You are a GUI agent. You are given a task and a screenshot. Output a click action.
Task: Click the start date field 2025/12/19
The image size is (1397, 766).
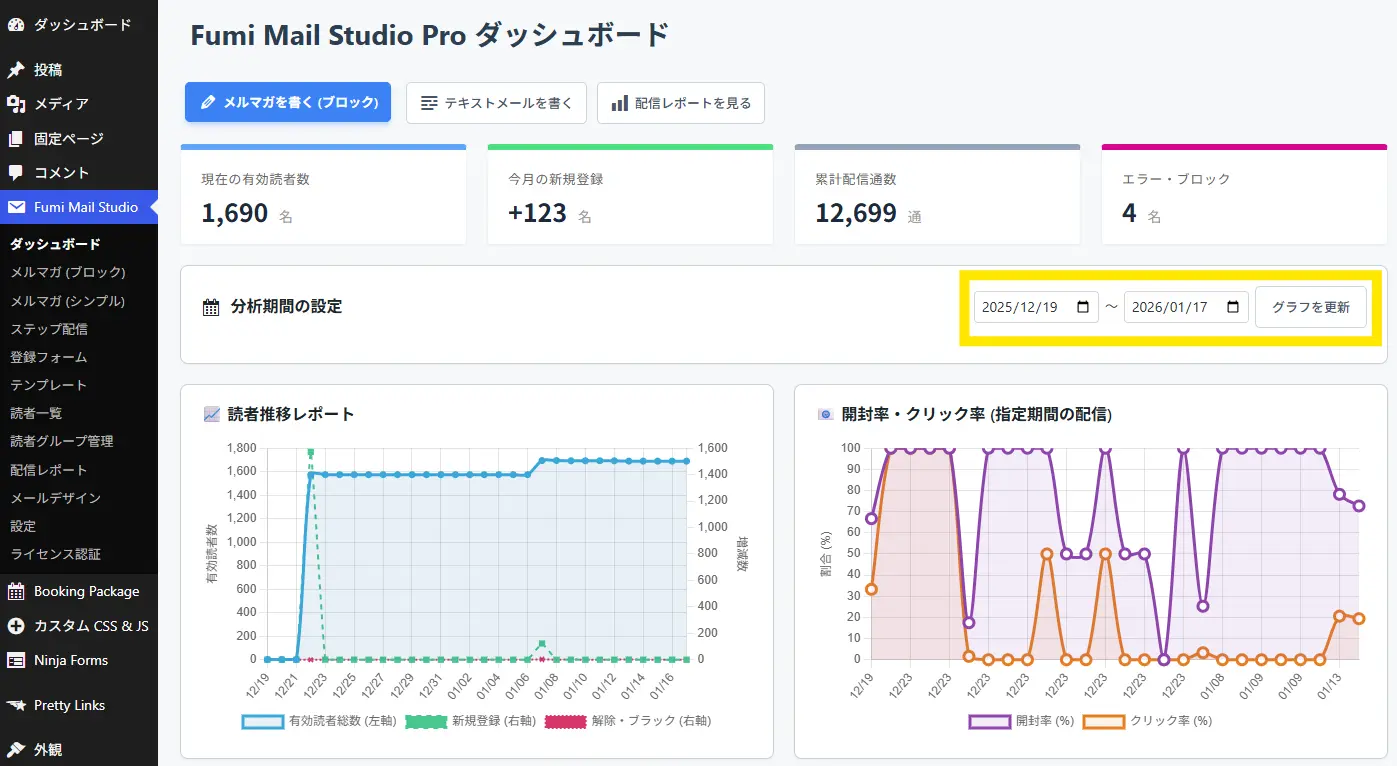pos(1024,308)
